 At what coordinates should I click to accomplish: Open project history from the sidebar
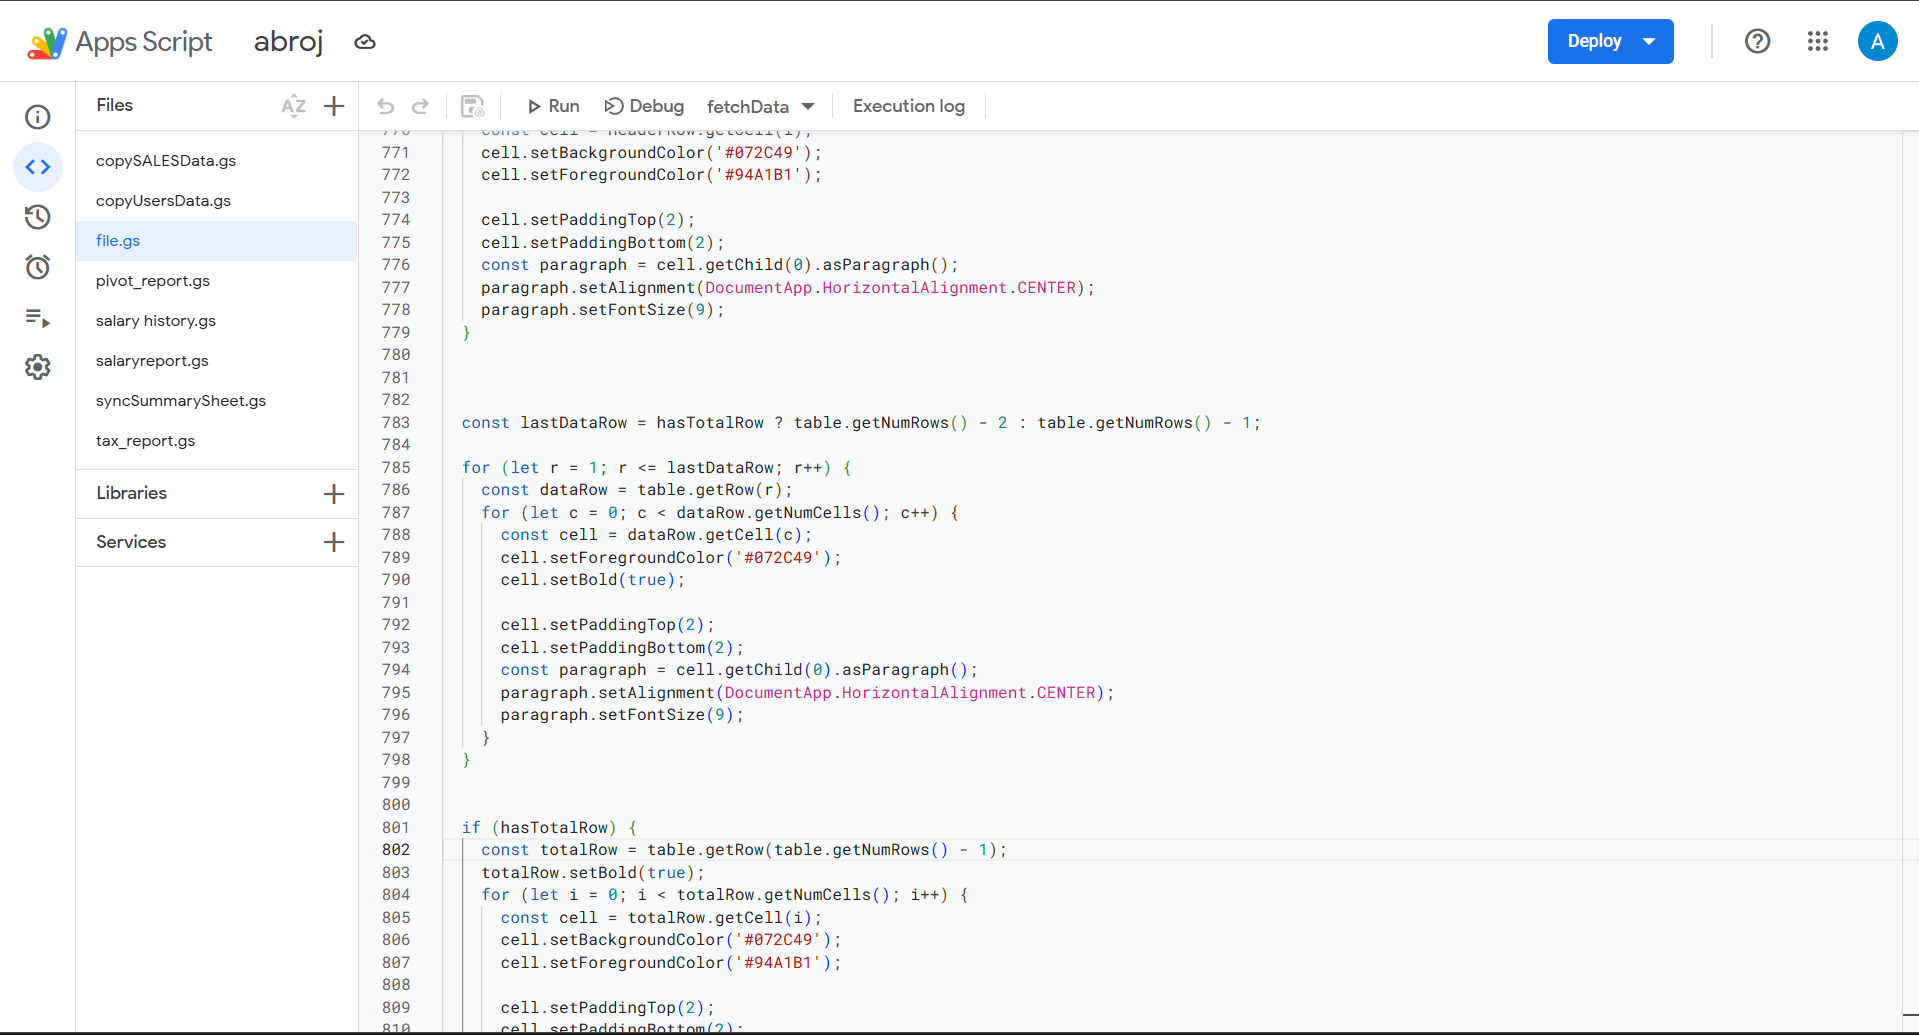click(x=38, y=217)
